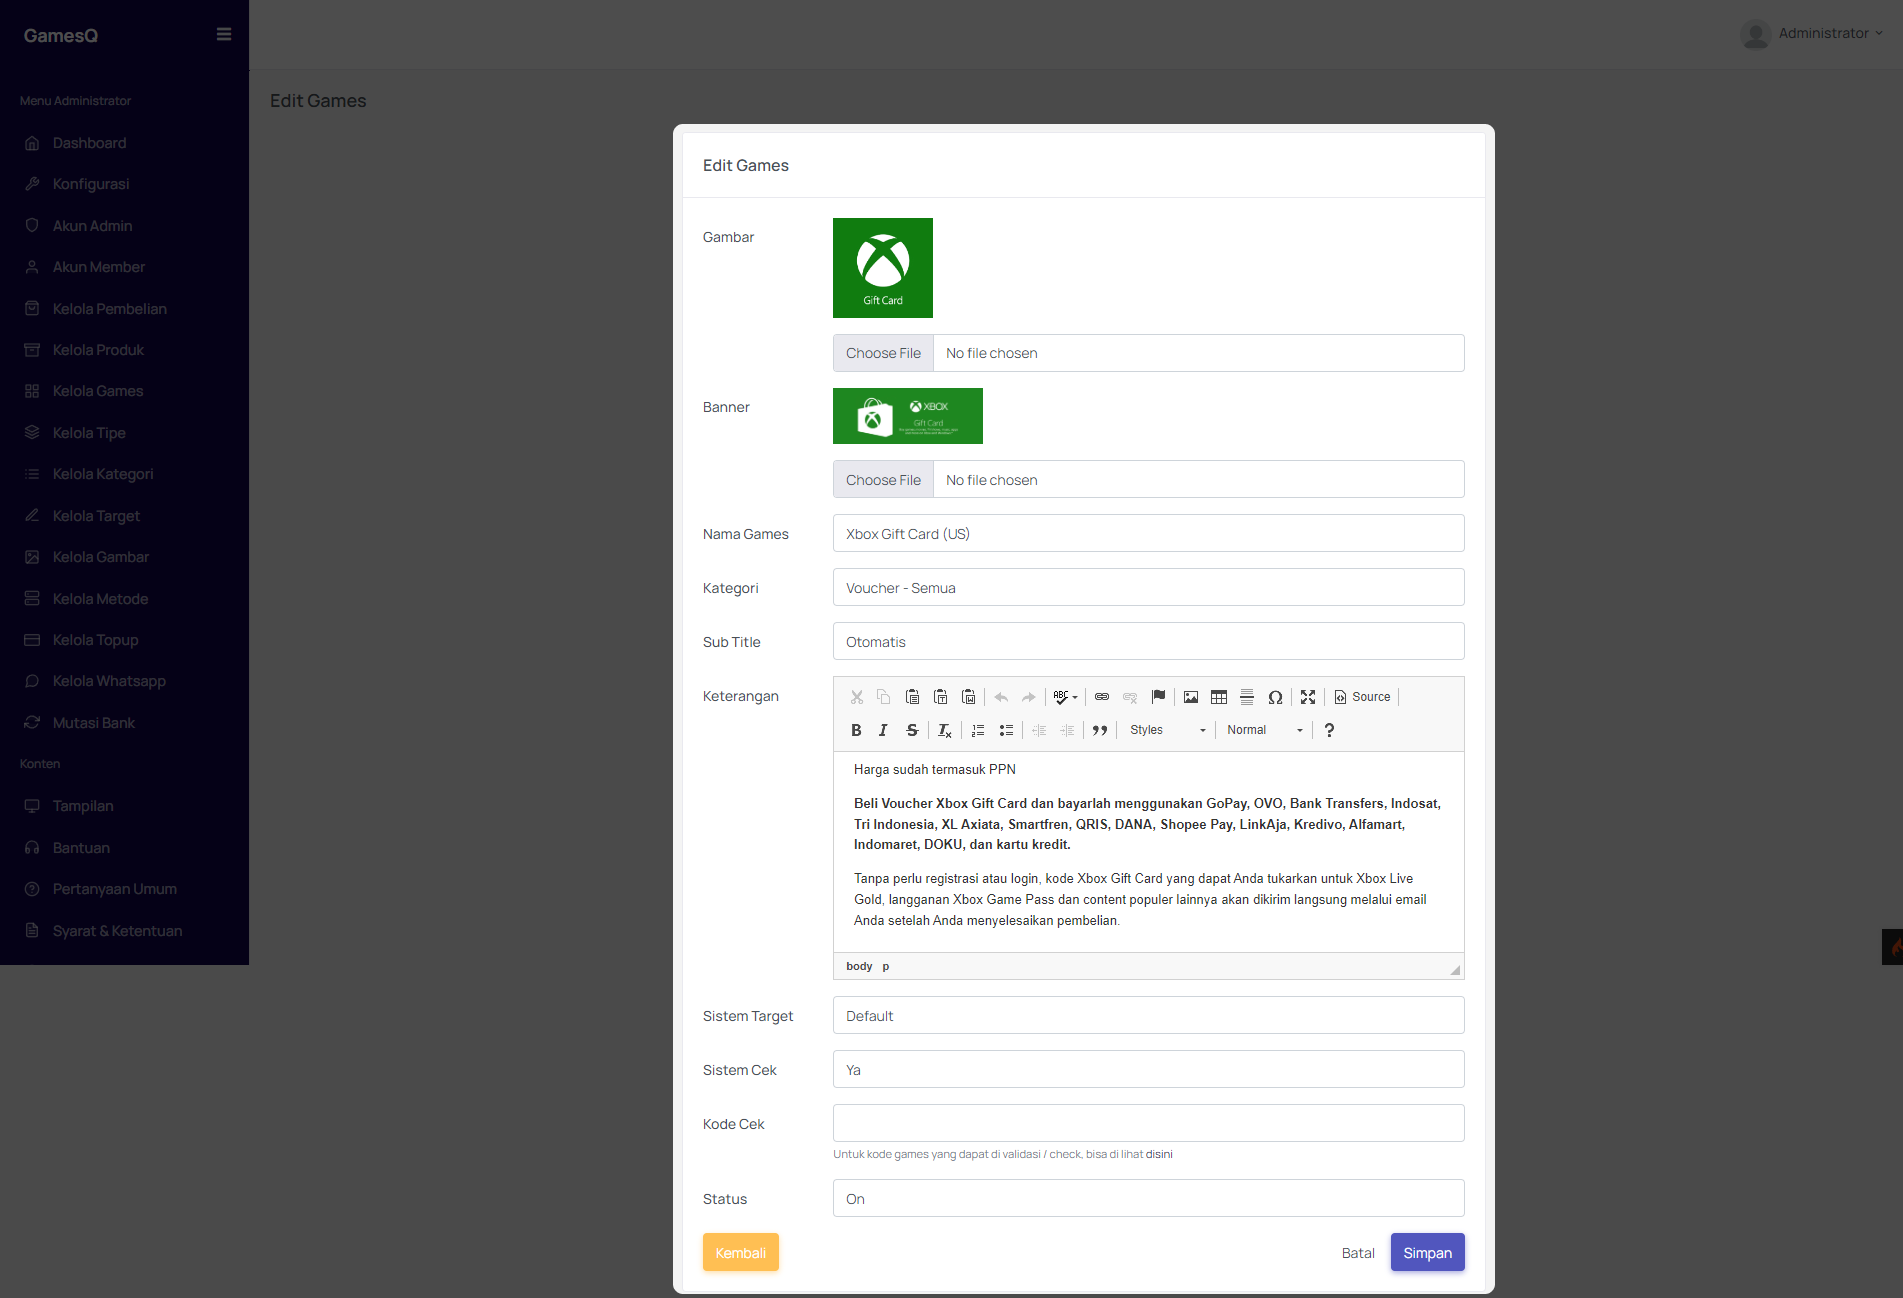Increase indent in the editor
Screen dimensions: 1903x1298
point(1067,730)
